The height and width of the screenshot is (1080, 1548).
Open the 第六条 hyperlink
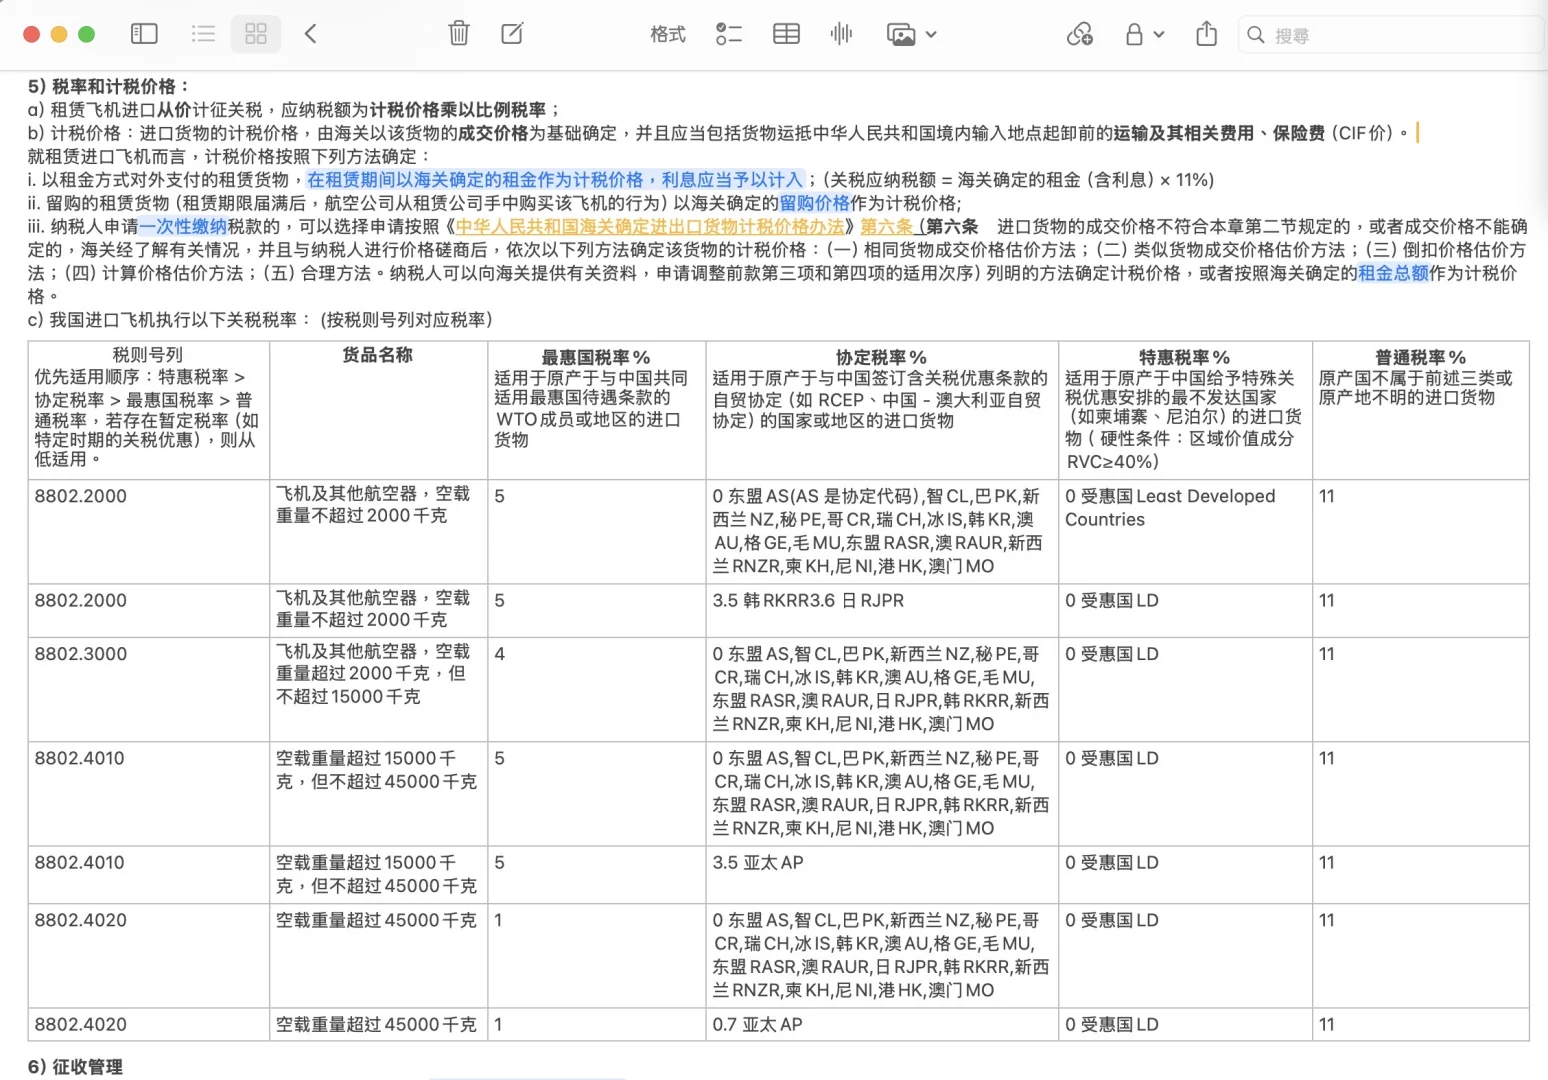(x=884, y=227)
